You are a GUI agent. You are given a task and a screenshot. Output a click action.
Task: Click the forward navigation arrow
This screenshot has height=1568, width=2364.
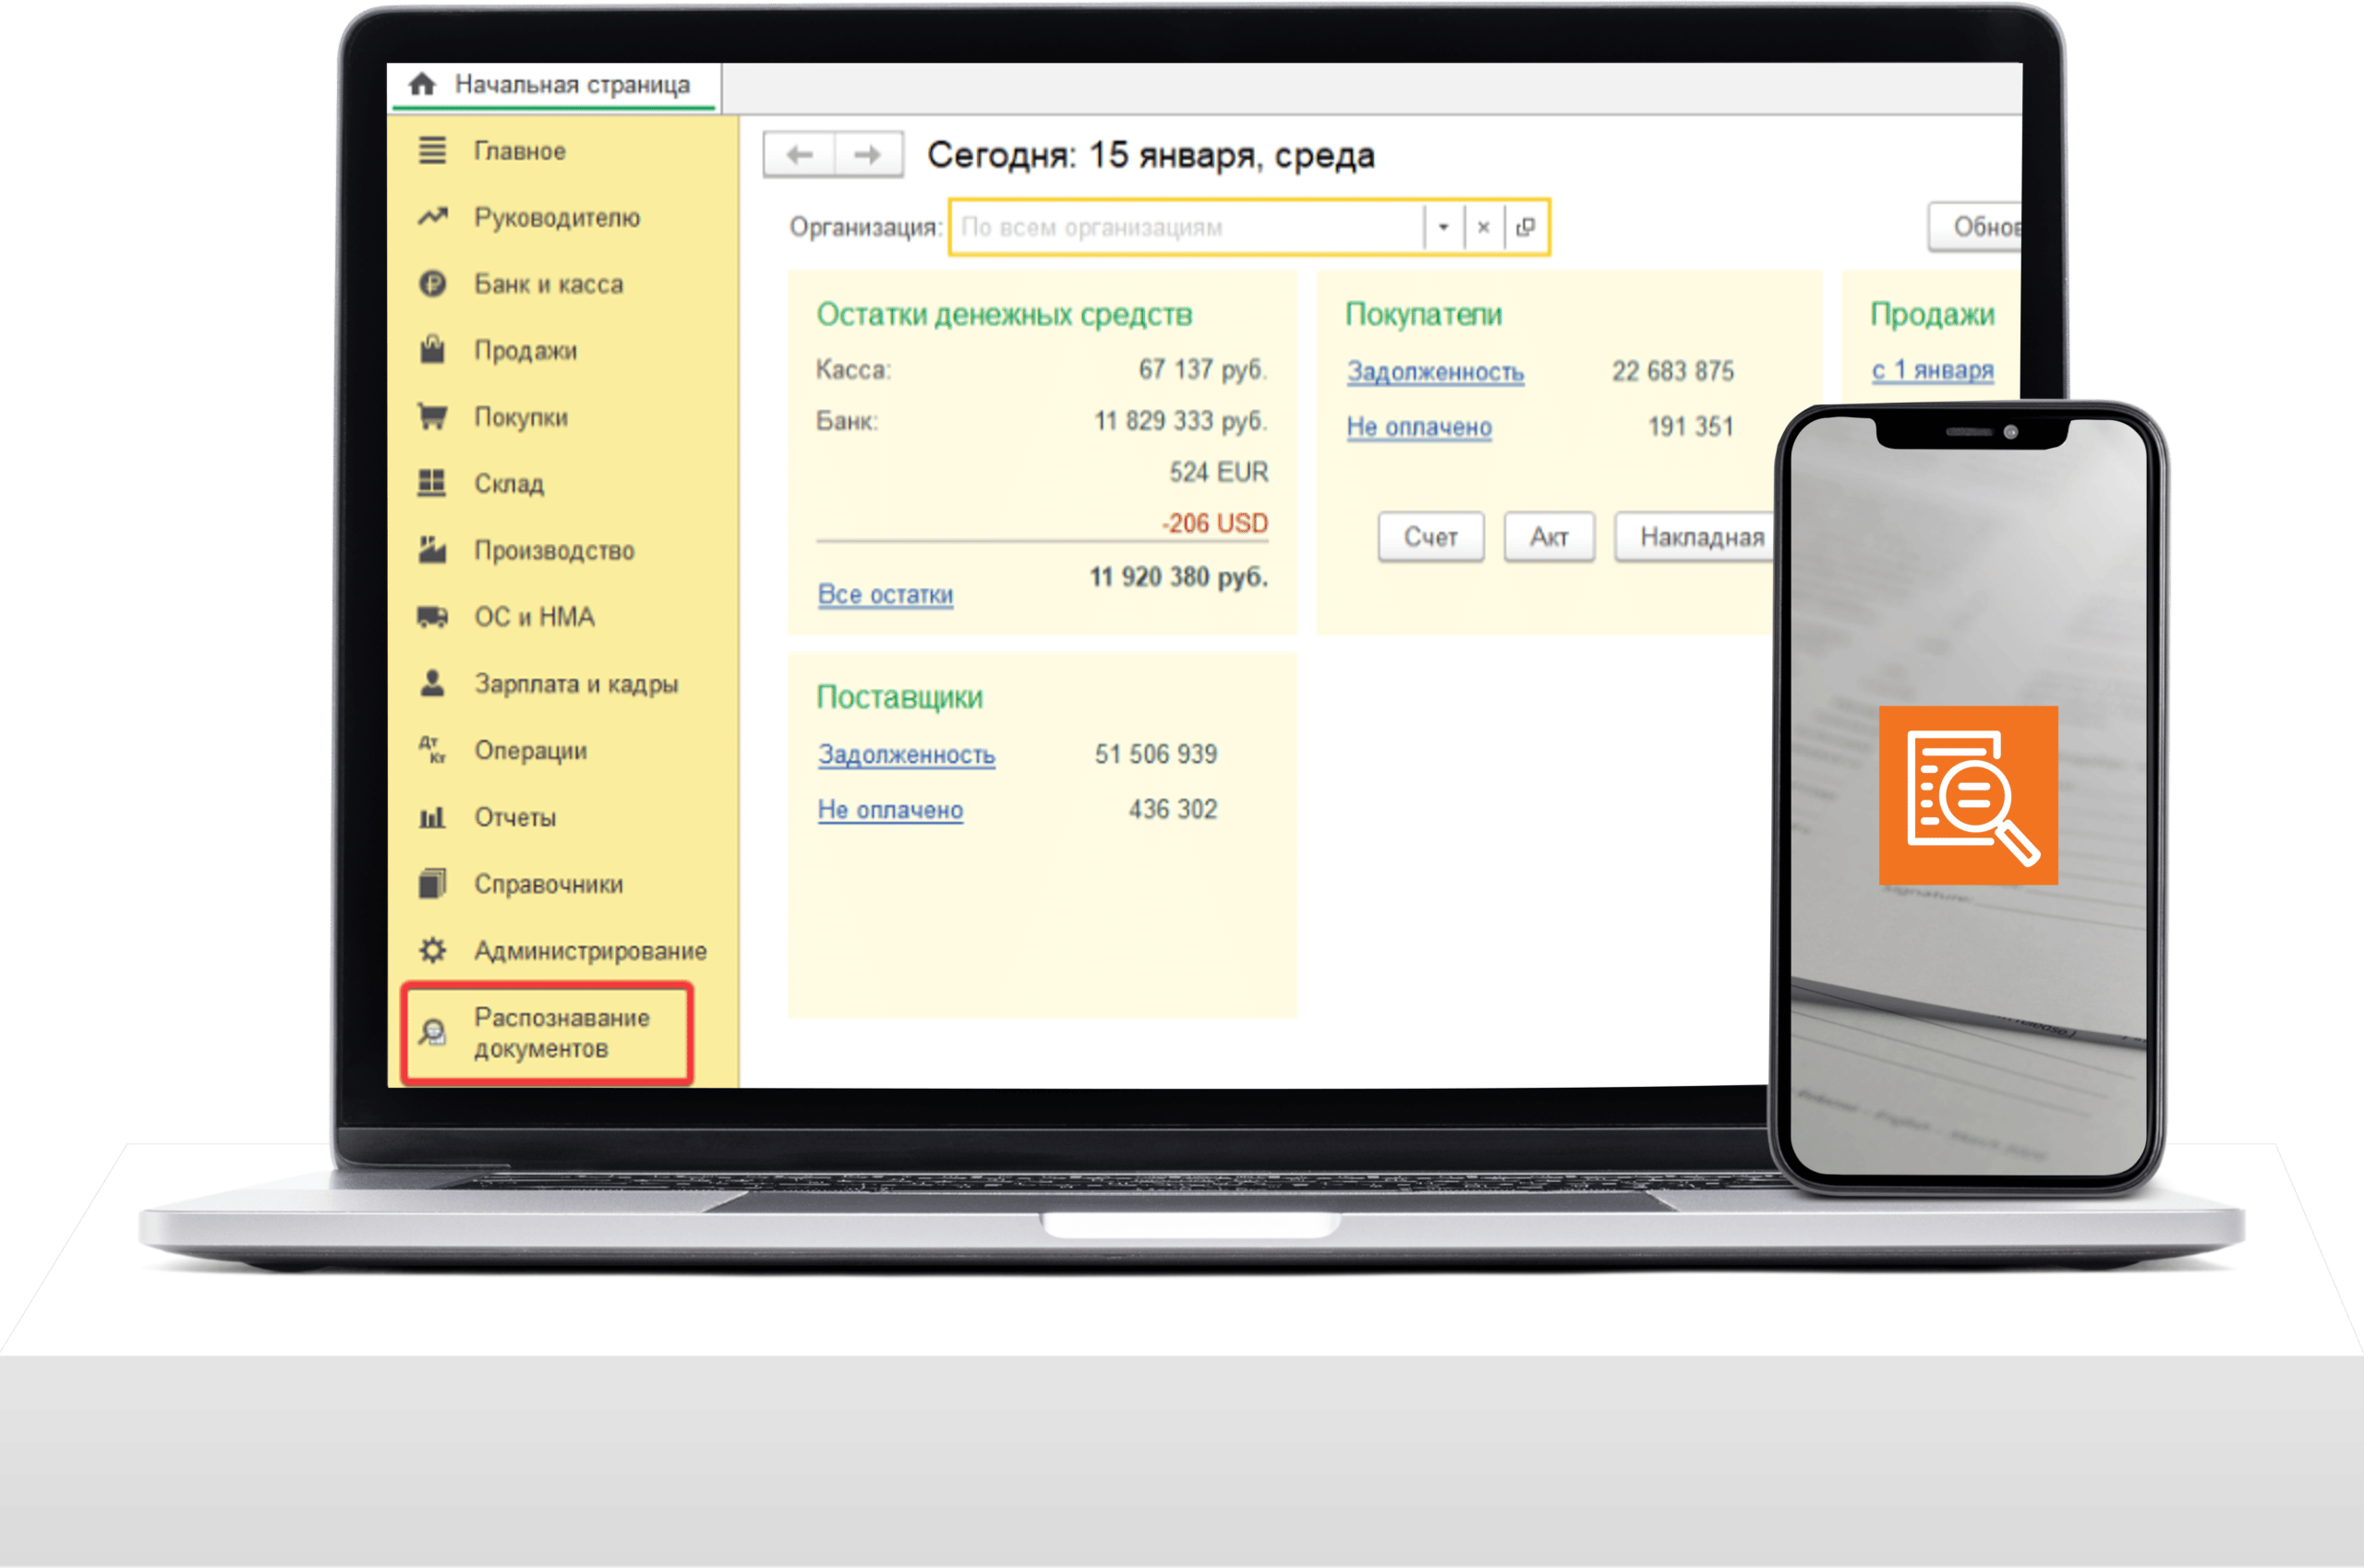coord(867,155)
